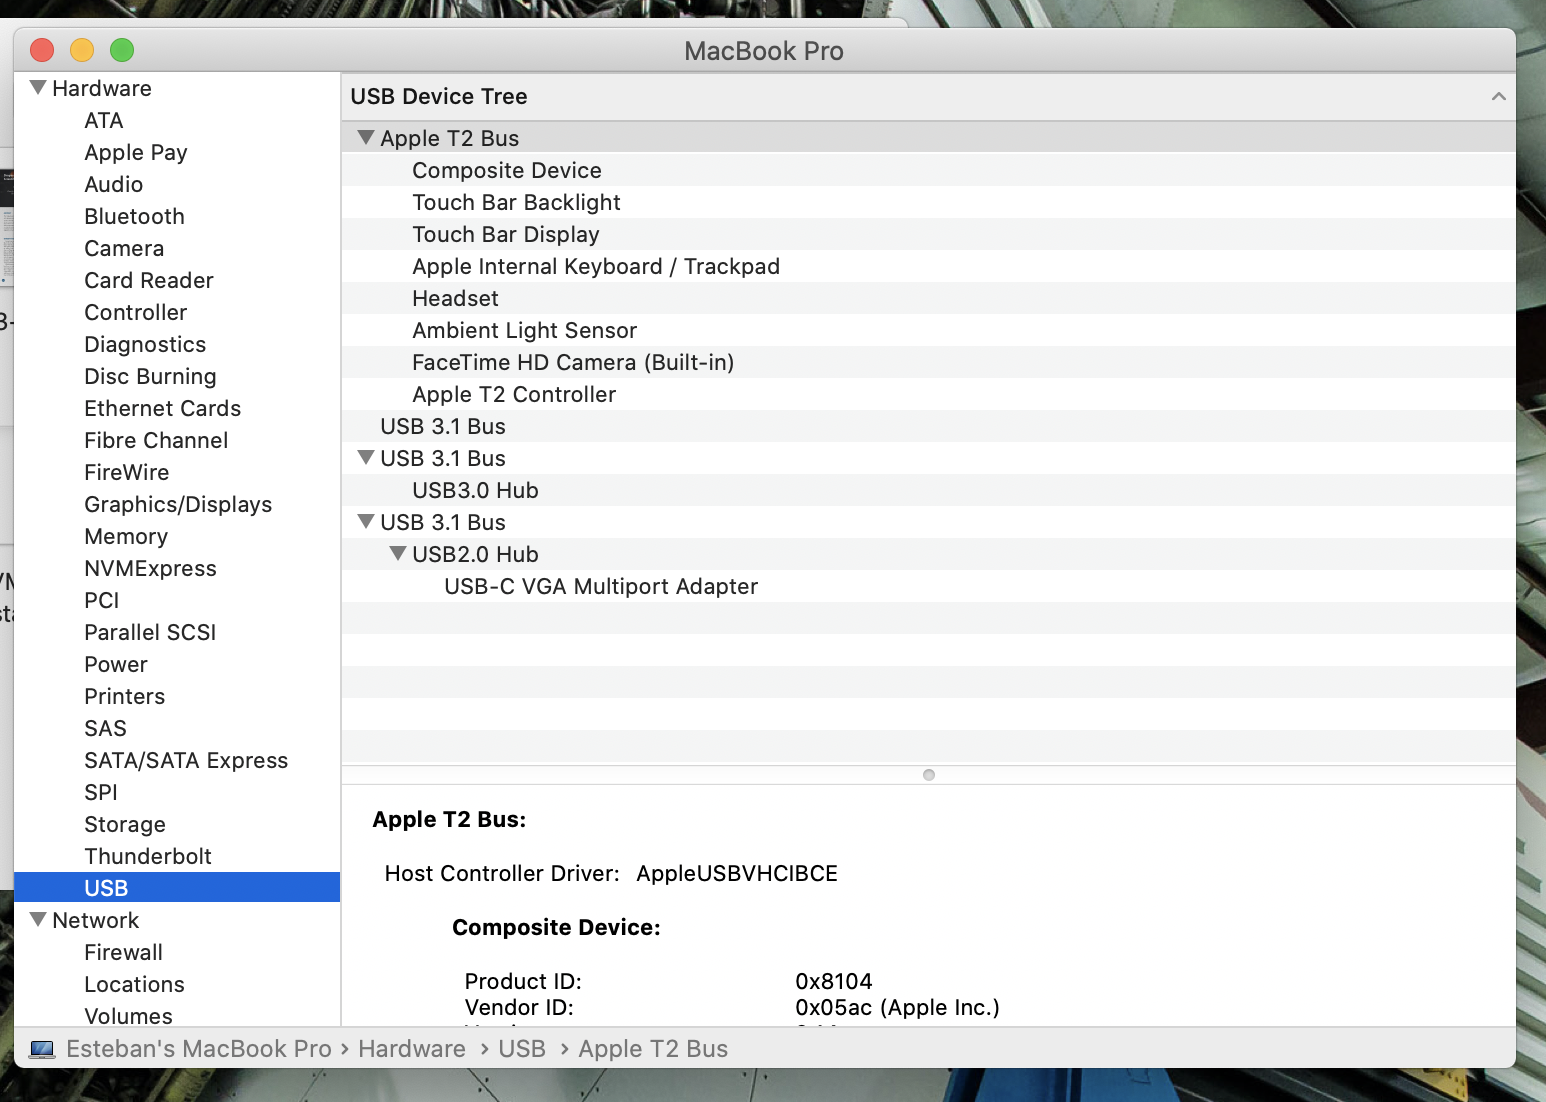
Task: Click USB in the path bar
Action: [x=522, y=1049]
